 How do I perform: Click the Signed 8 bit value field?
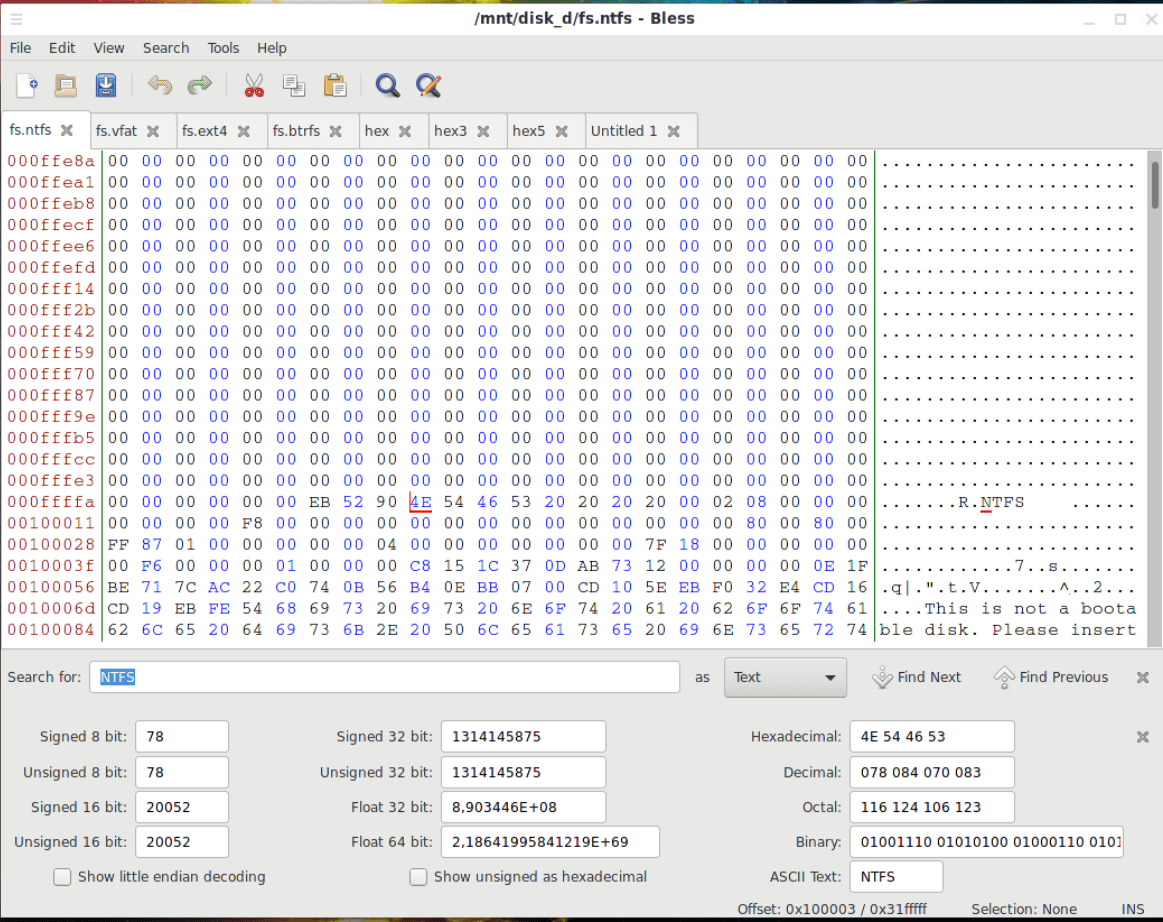182,737
